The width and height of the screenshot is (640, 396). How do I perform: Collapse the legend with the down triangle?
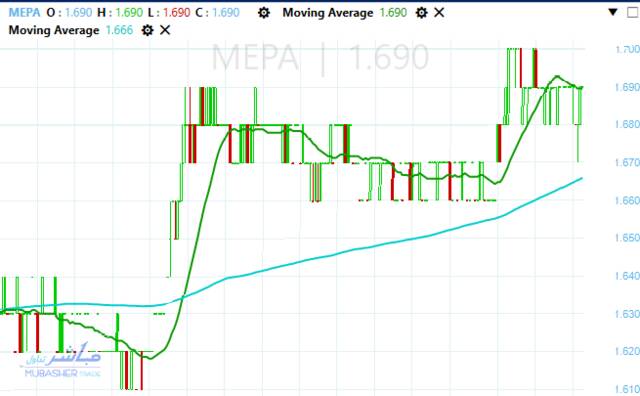coord(613,12)
